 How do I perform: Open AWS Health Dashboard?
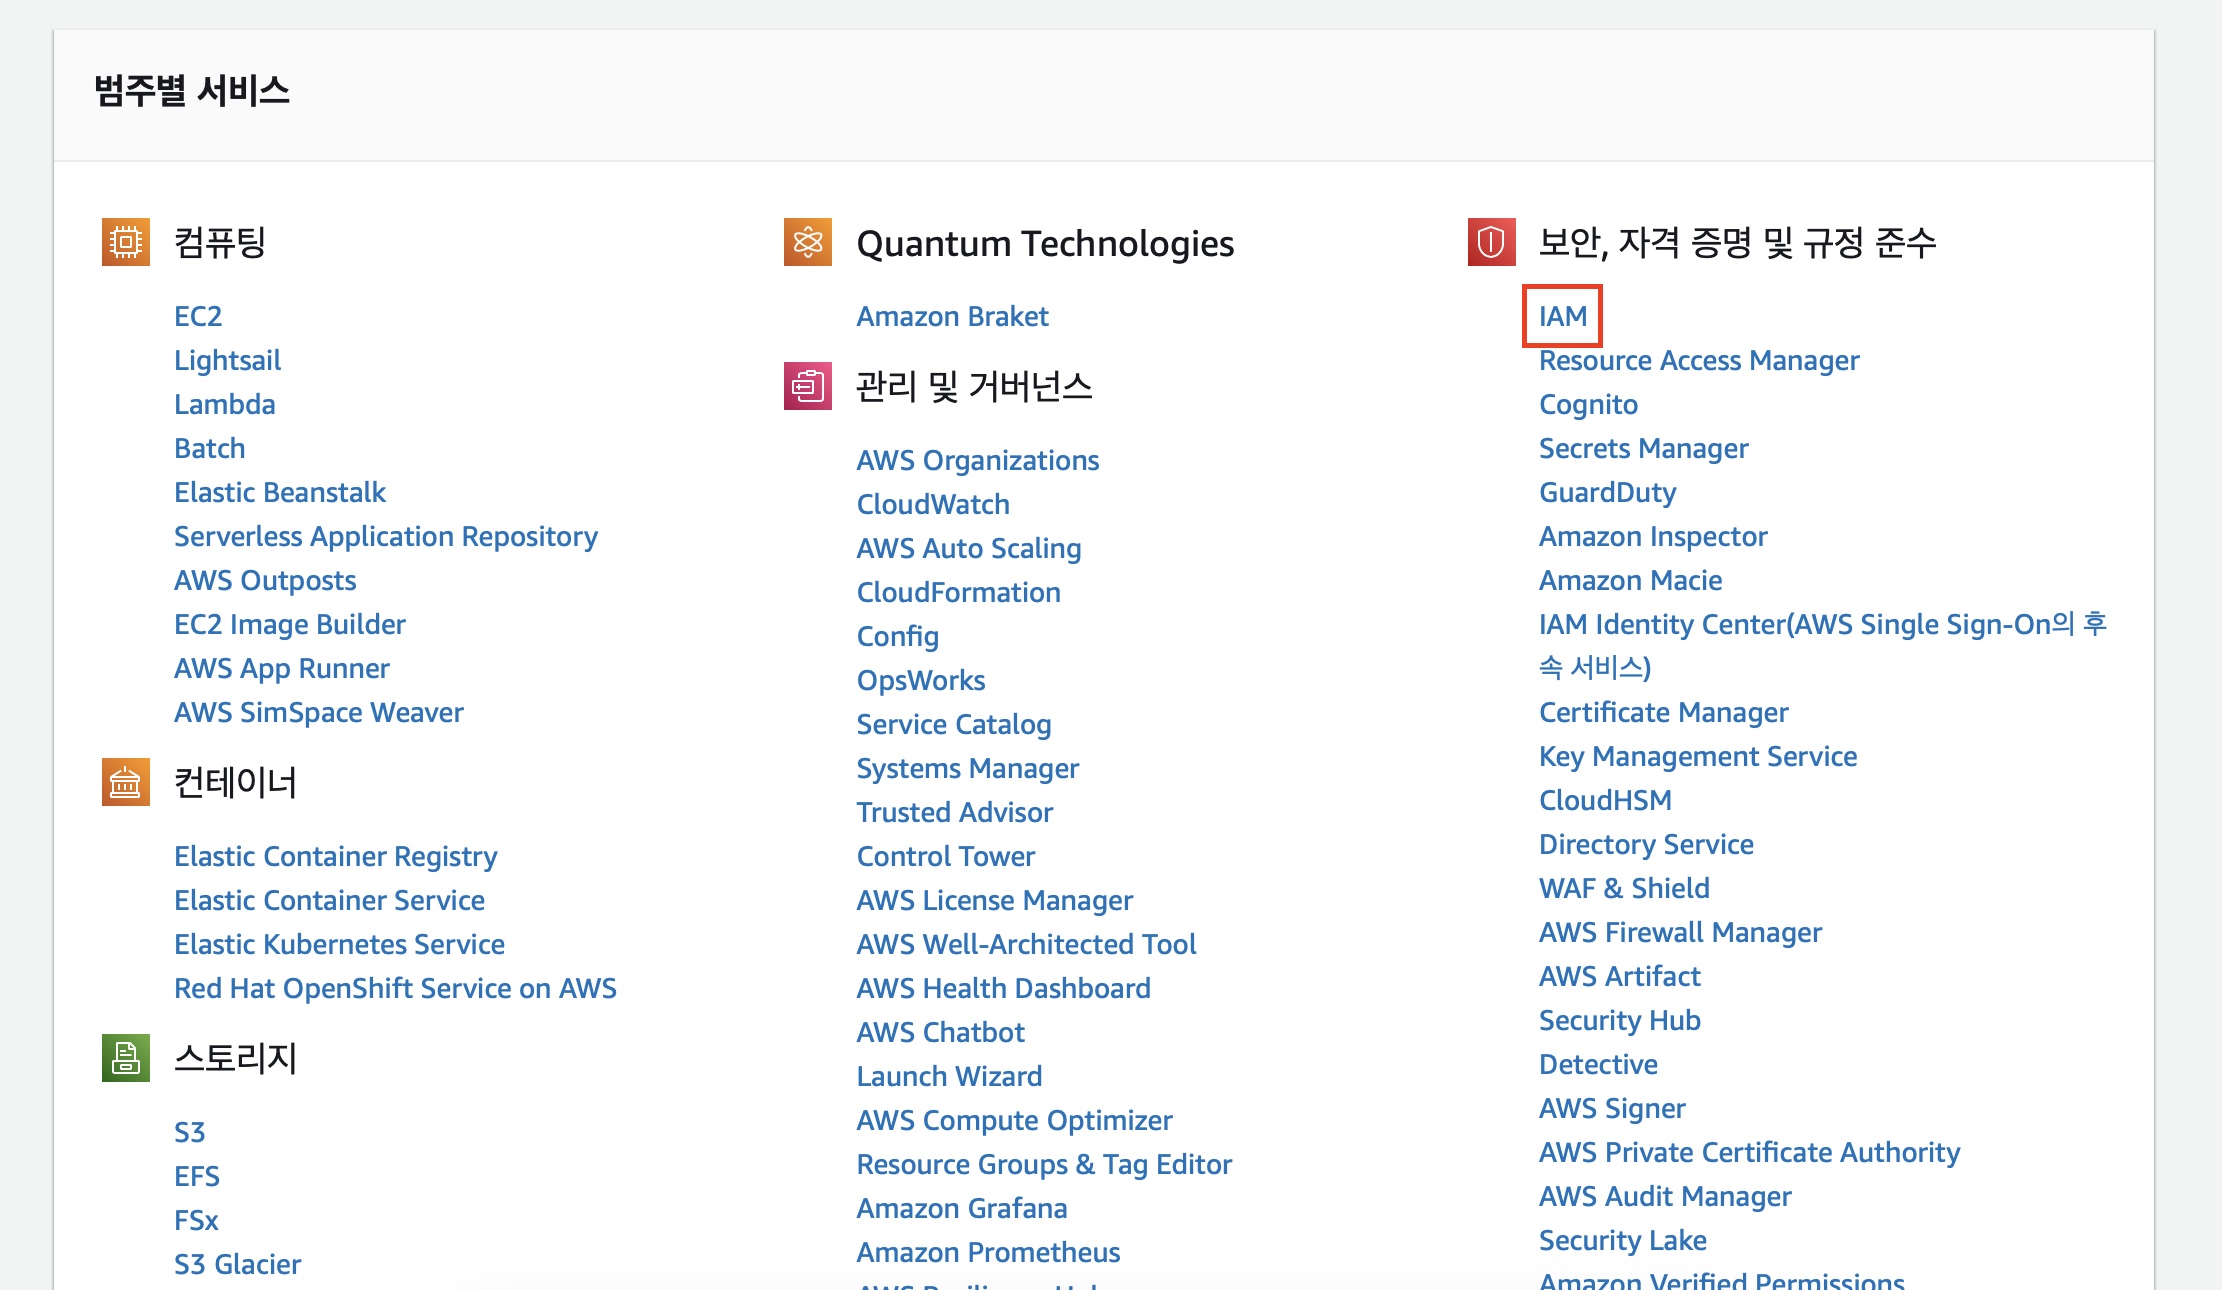pos(1004,988)
